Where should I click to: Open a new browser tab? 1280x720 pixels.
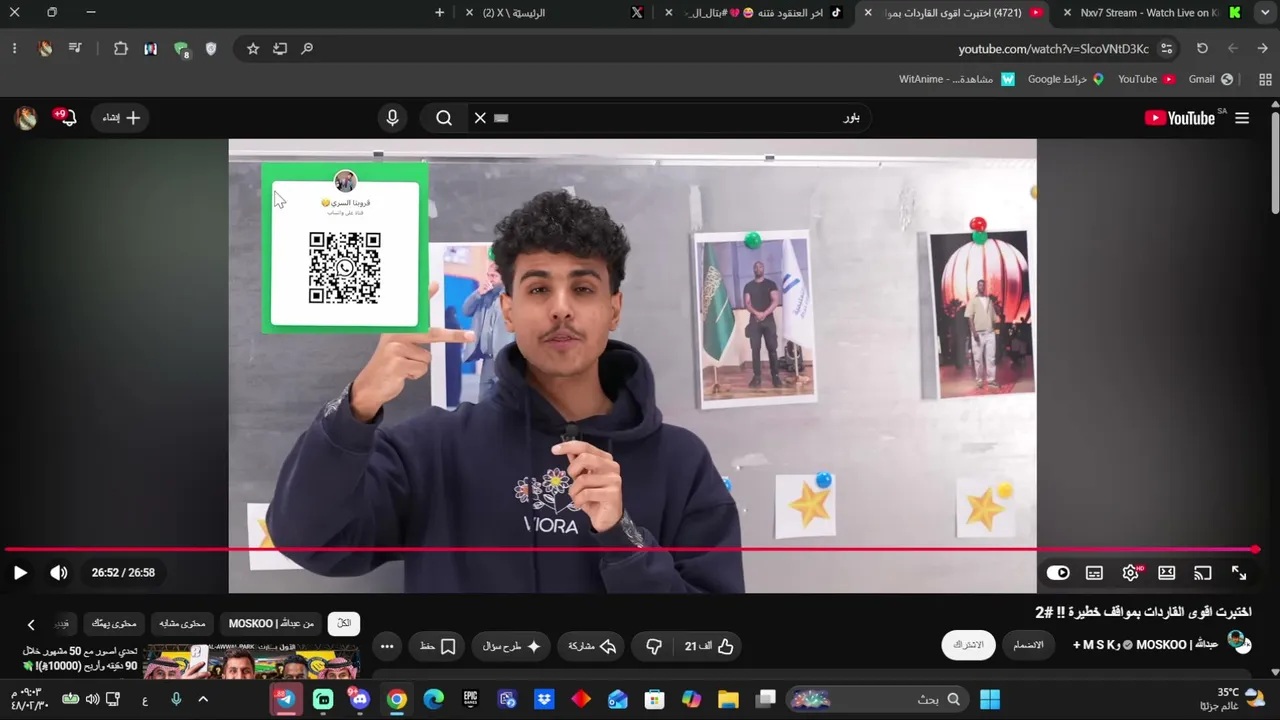point(440,12)
